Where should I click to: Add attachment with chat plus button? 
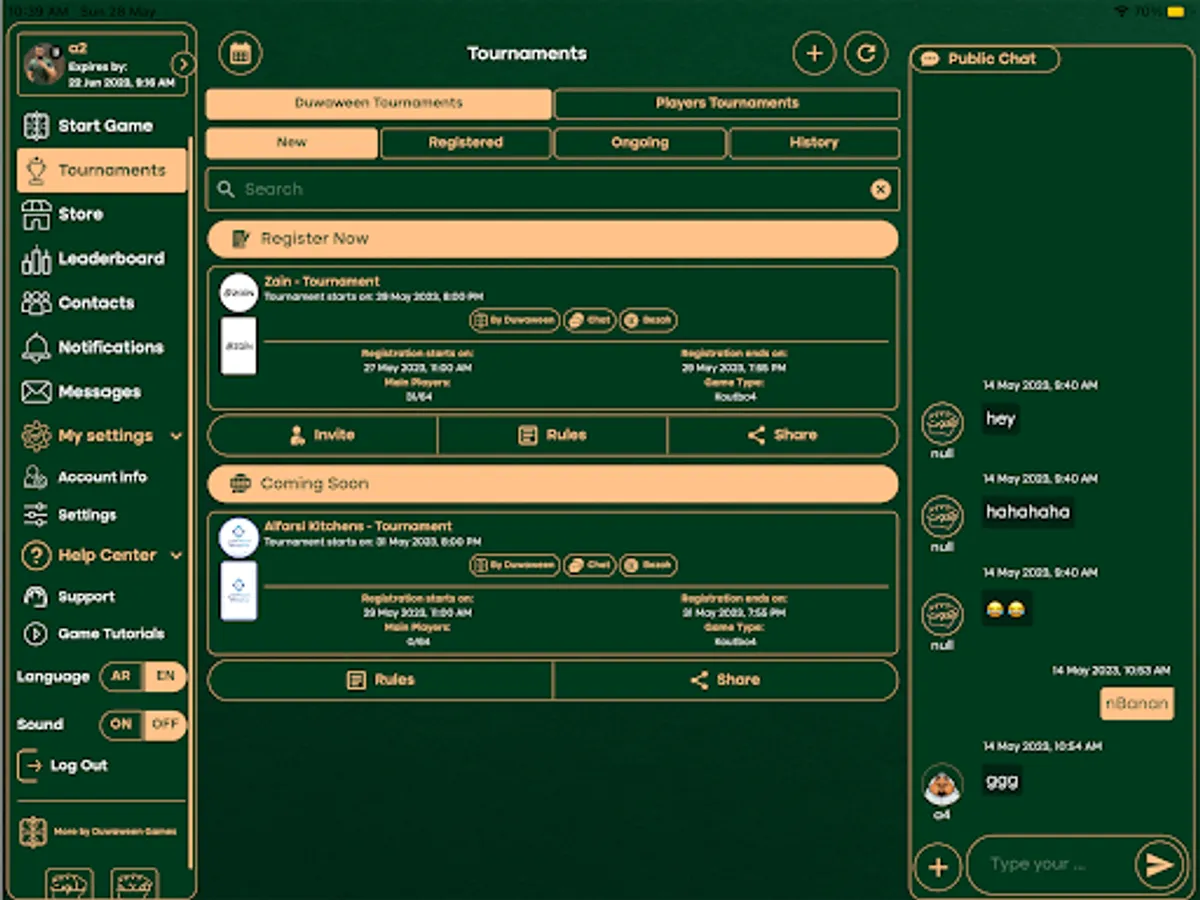click(938, 866)
